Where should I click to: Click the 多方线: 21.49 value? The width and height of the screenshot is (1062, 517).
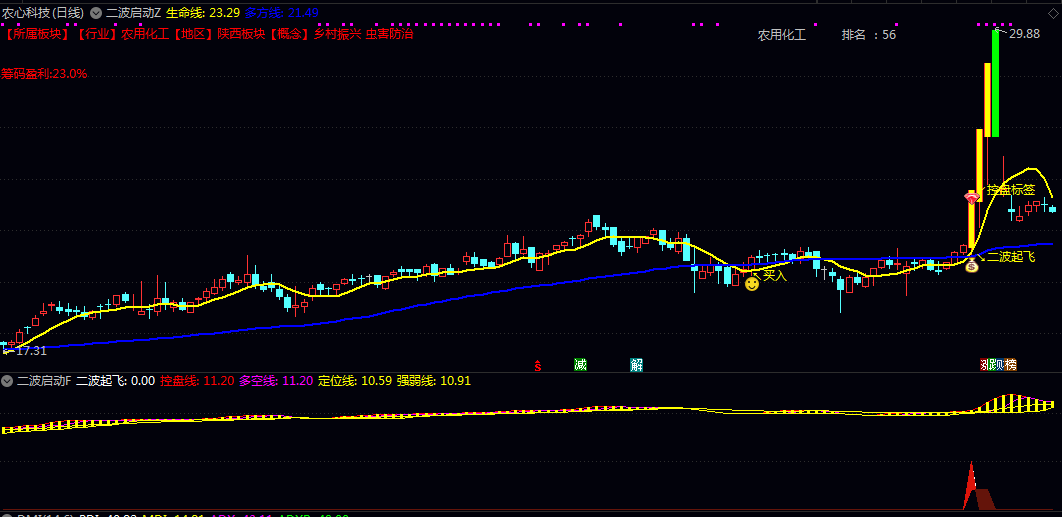click(x=282, y=13)
